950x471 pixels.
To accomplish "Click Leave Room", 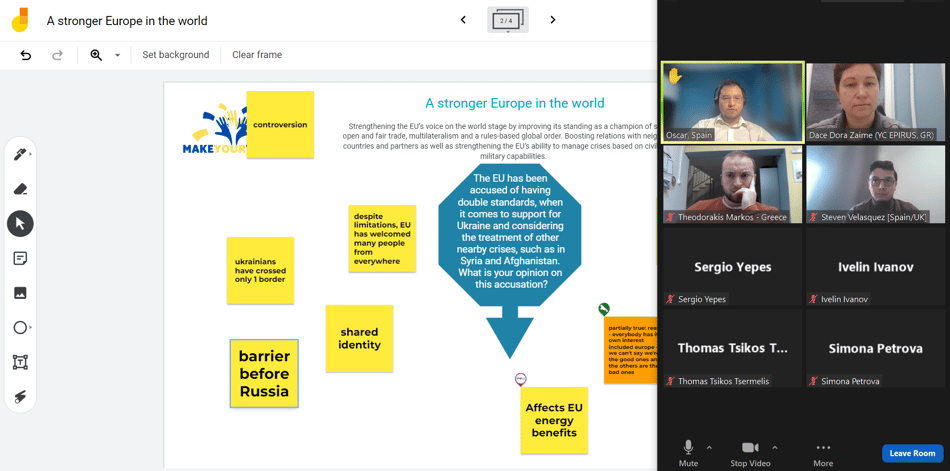I will 912,453.
